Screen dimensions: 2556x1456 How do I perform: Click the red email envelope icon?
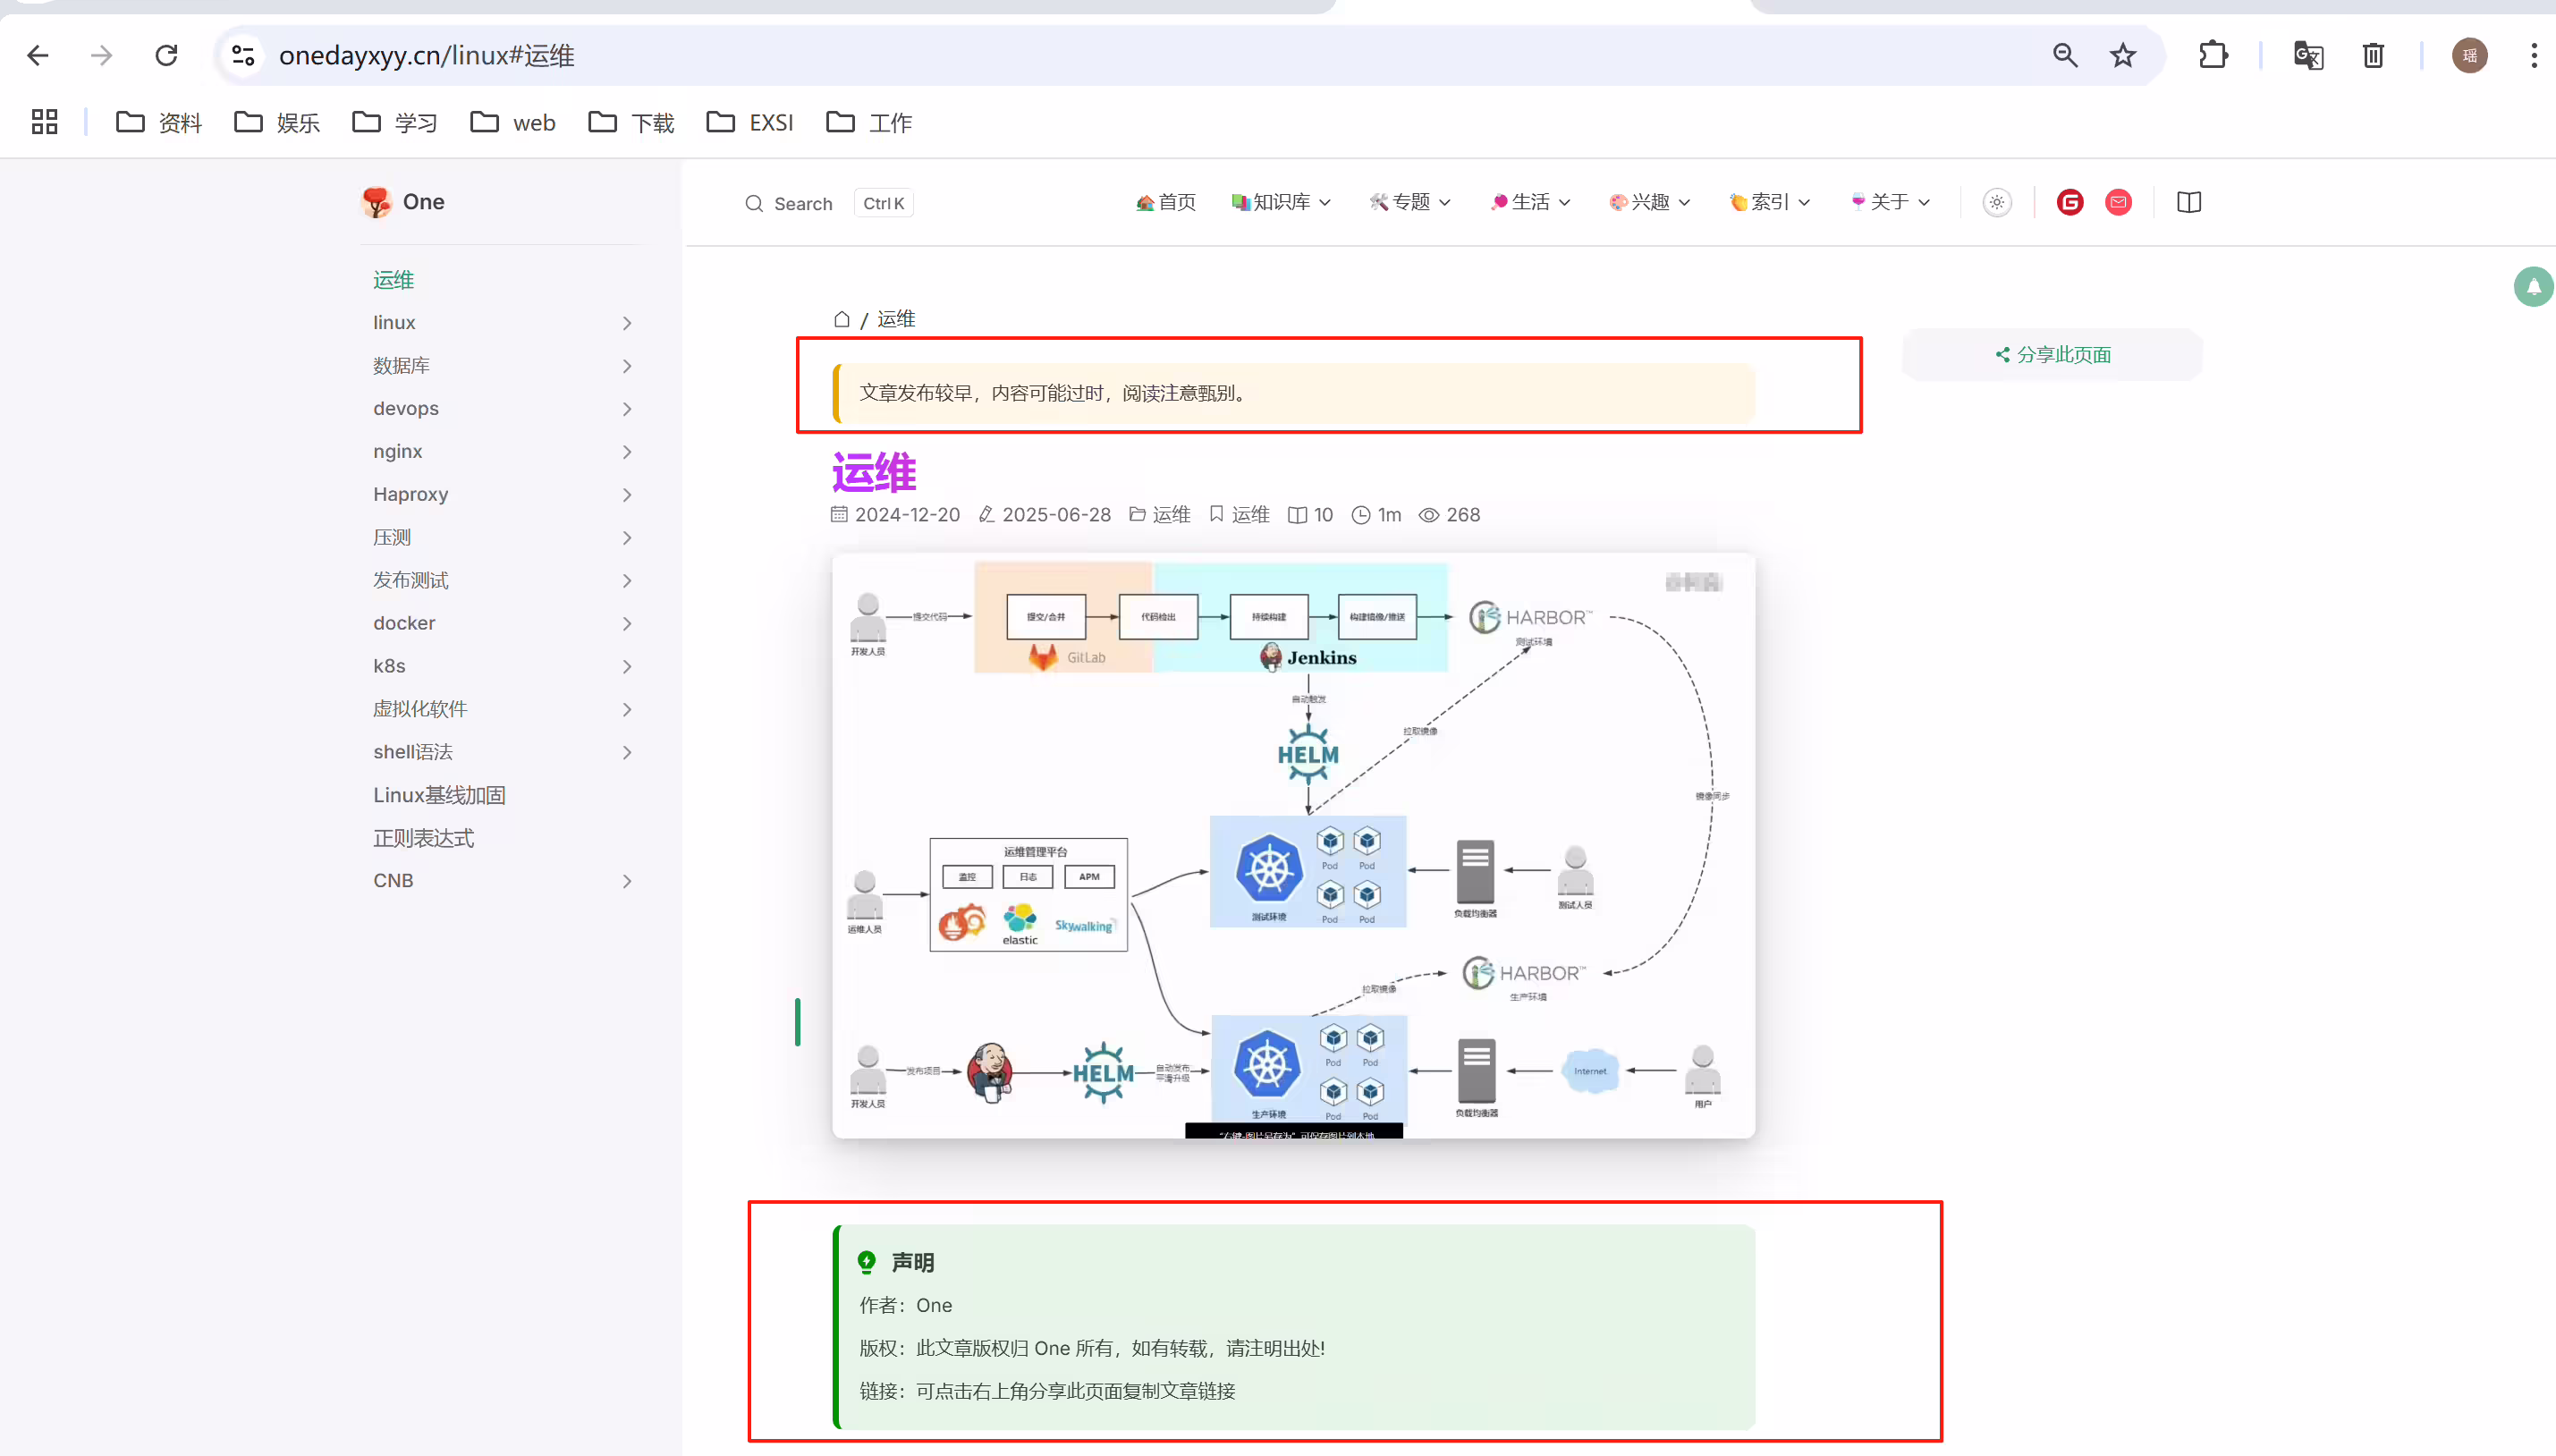click(2118, 202)
